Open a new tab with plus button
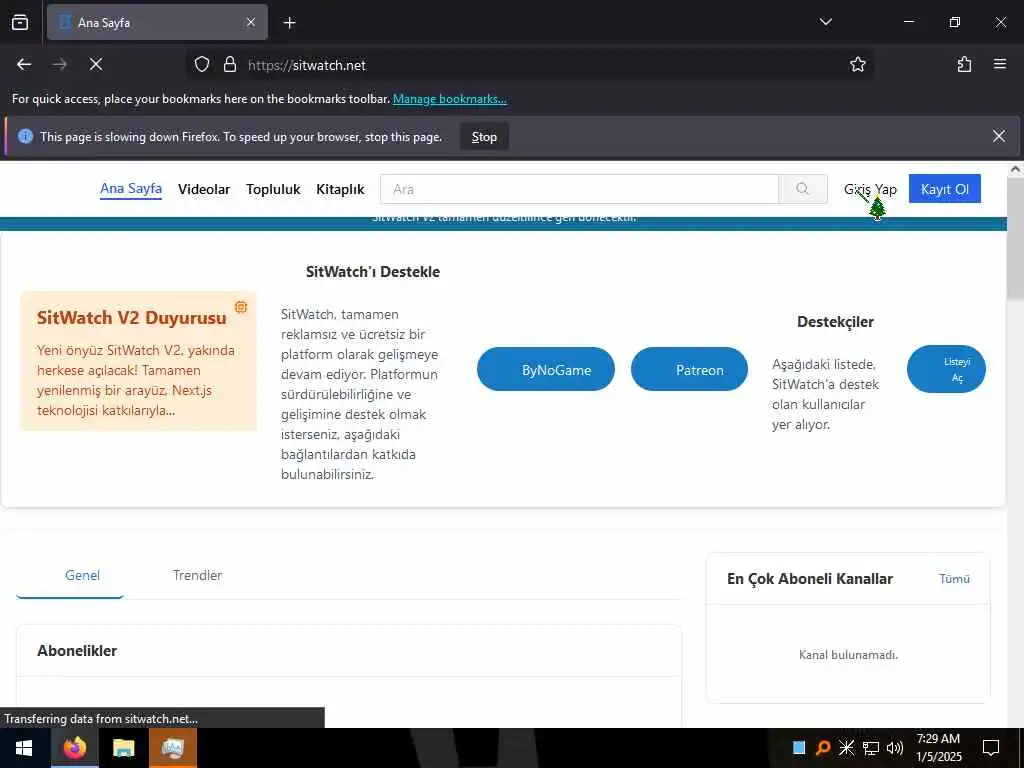This screenshot has height=768, width=1024. [x=289, y=23]
